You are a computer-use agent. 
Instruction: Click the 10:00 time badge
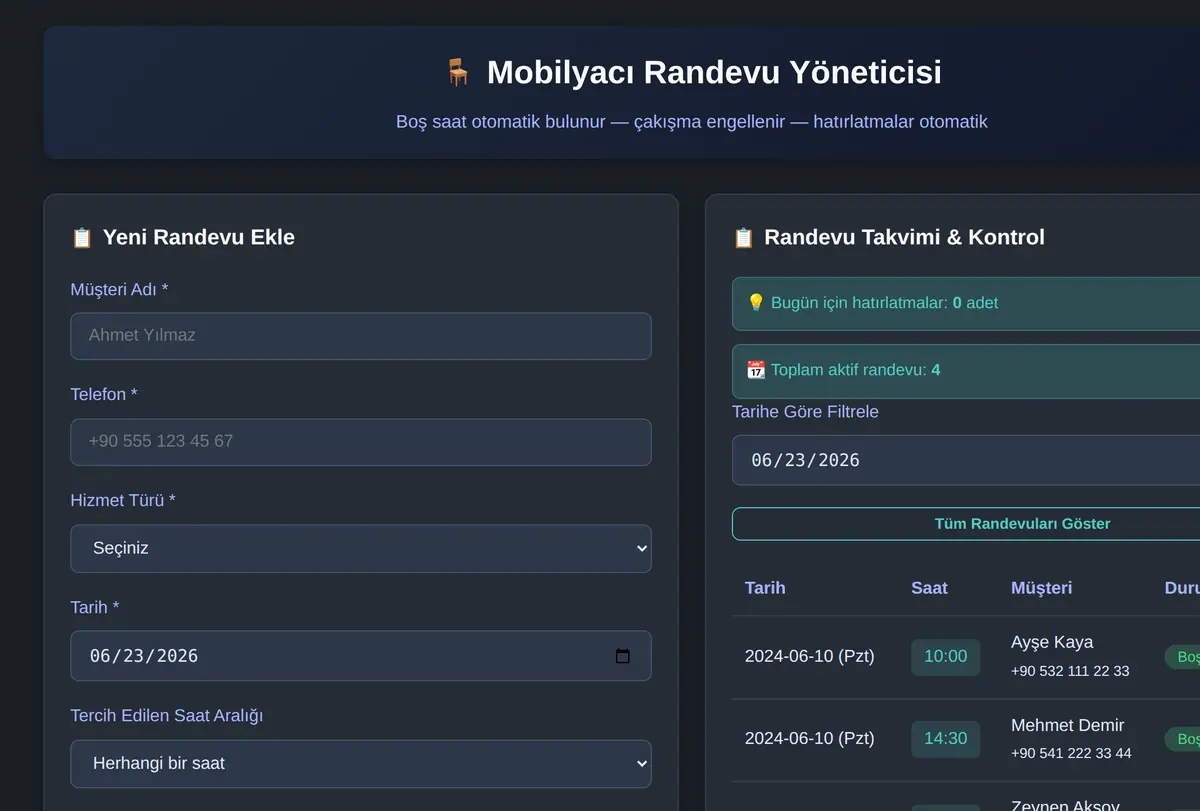(945, 657)
